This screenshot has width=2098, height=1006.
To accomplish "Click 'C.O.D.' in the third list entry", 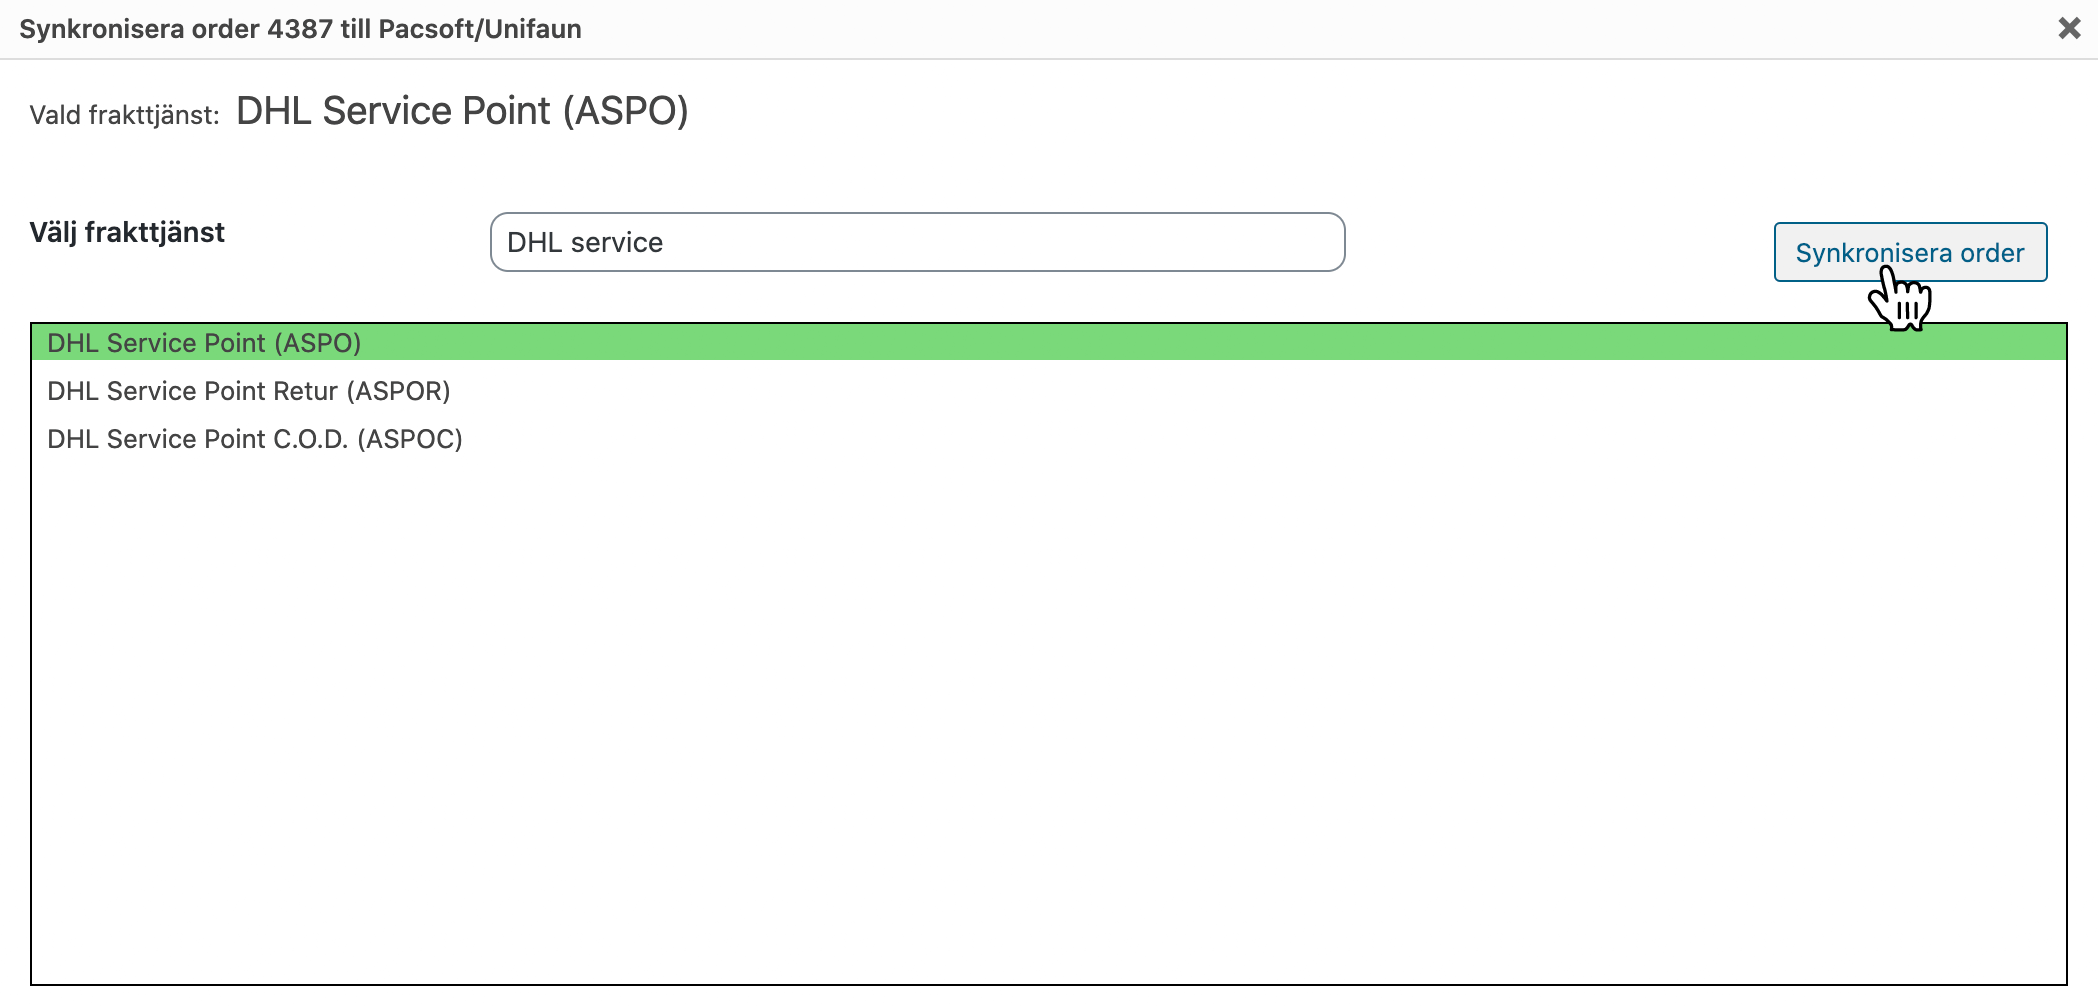I will 310,439.
